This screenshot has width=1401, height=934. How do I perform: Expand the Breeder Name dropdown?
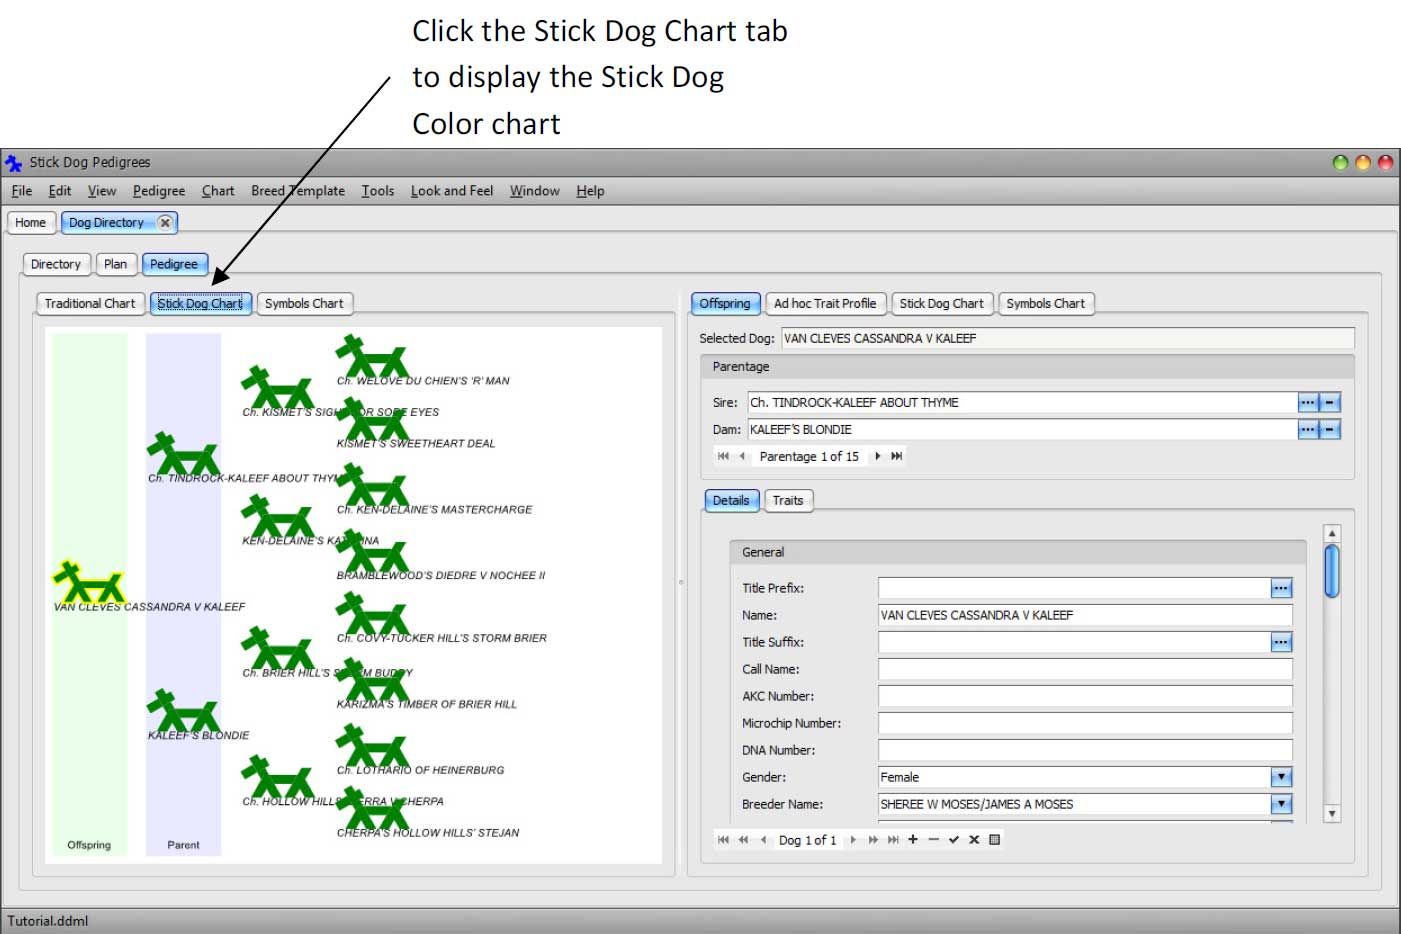click(1281, 804)
